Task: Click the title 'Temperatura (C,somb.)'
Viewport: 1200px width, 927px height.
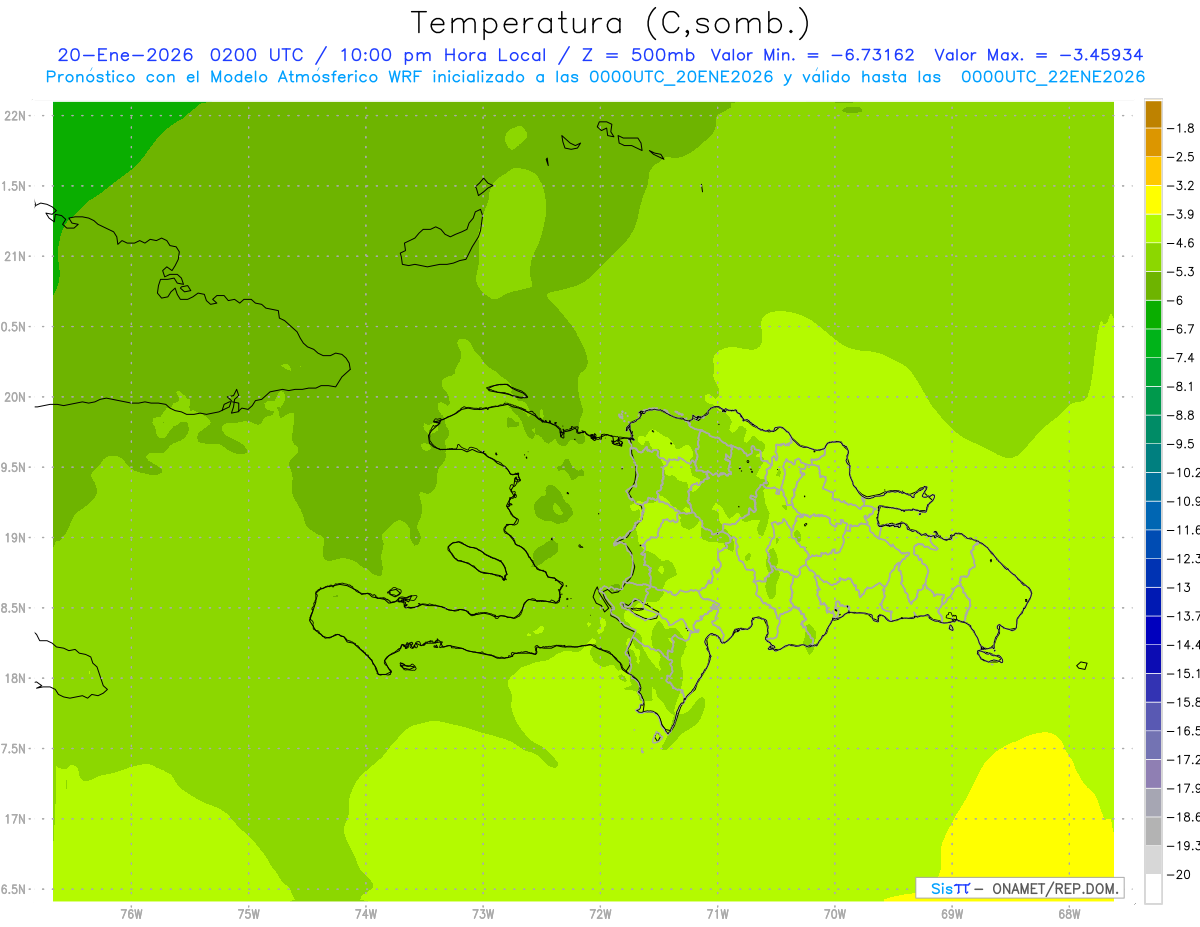Action: click(x=611, y=23)
